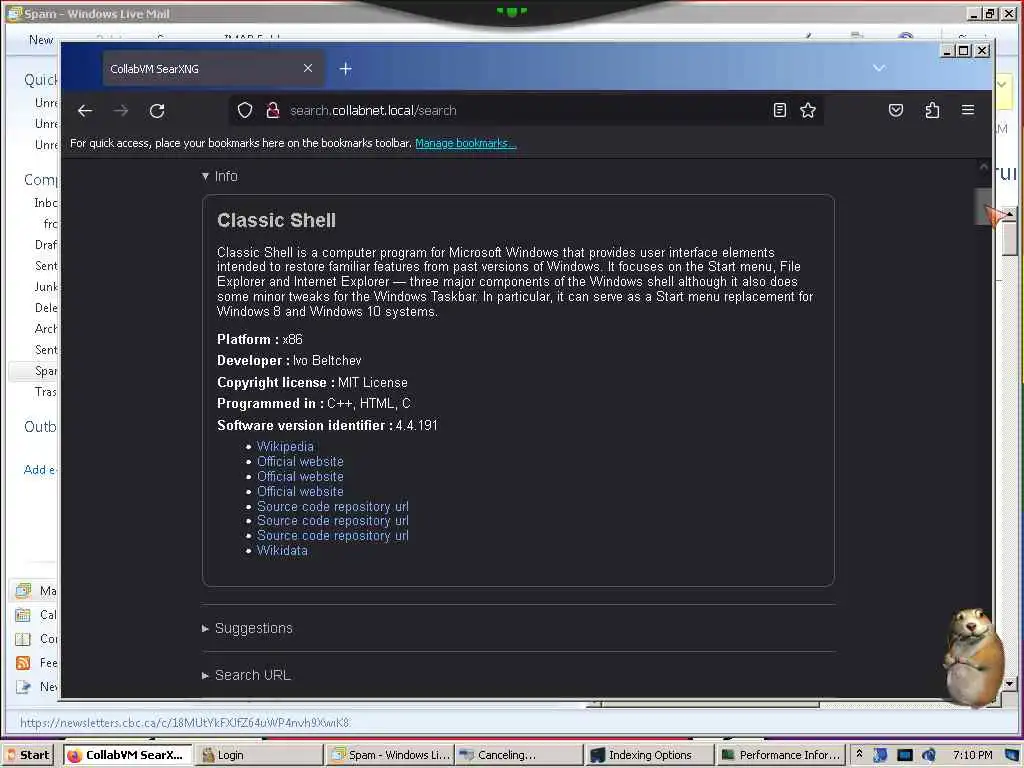Screen dimensions: 1024x768
Task: Go forward to the next page
Action: click(121, 111)
